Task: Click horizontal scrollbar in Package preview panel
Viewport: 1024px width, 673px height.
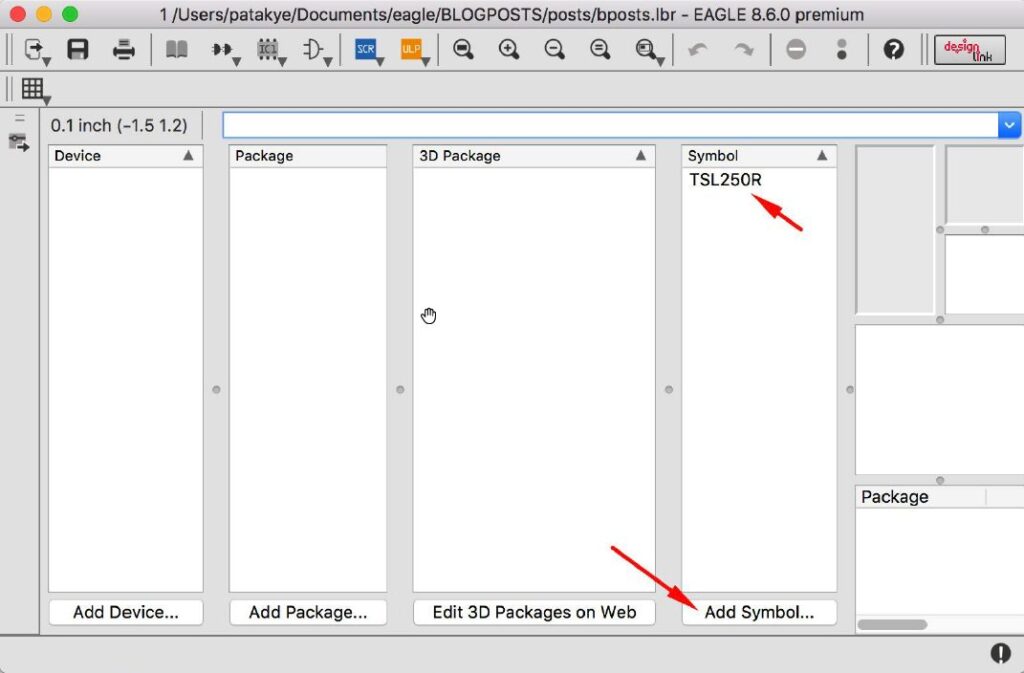Action: pyautogui.click(x=891, y=625)
